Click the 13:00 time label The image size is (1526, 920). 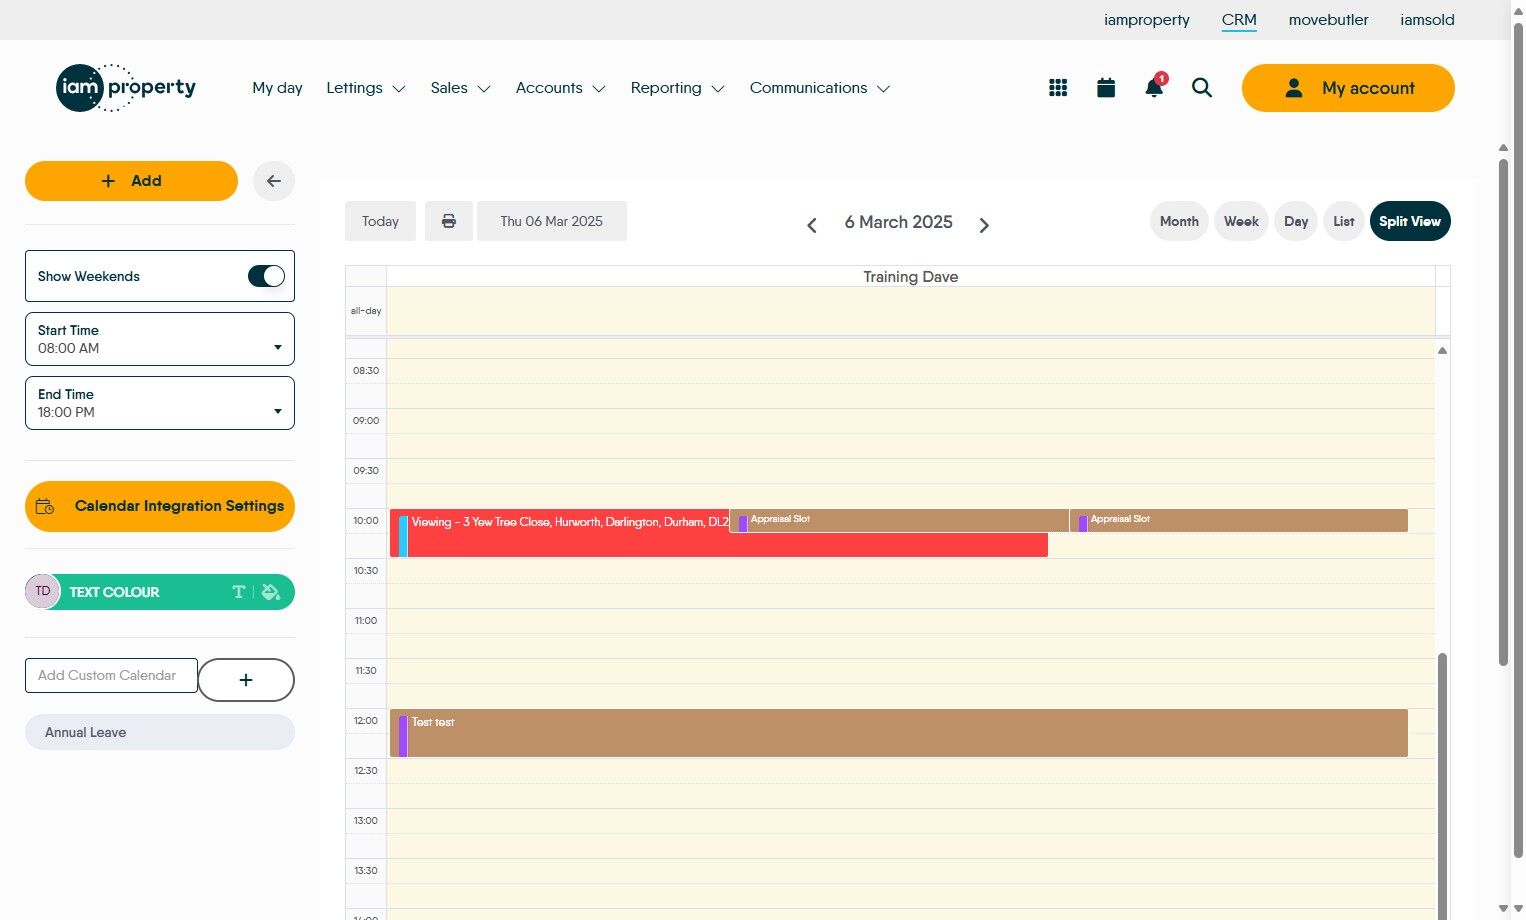366,821
